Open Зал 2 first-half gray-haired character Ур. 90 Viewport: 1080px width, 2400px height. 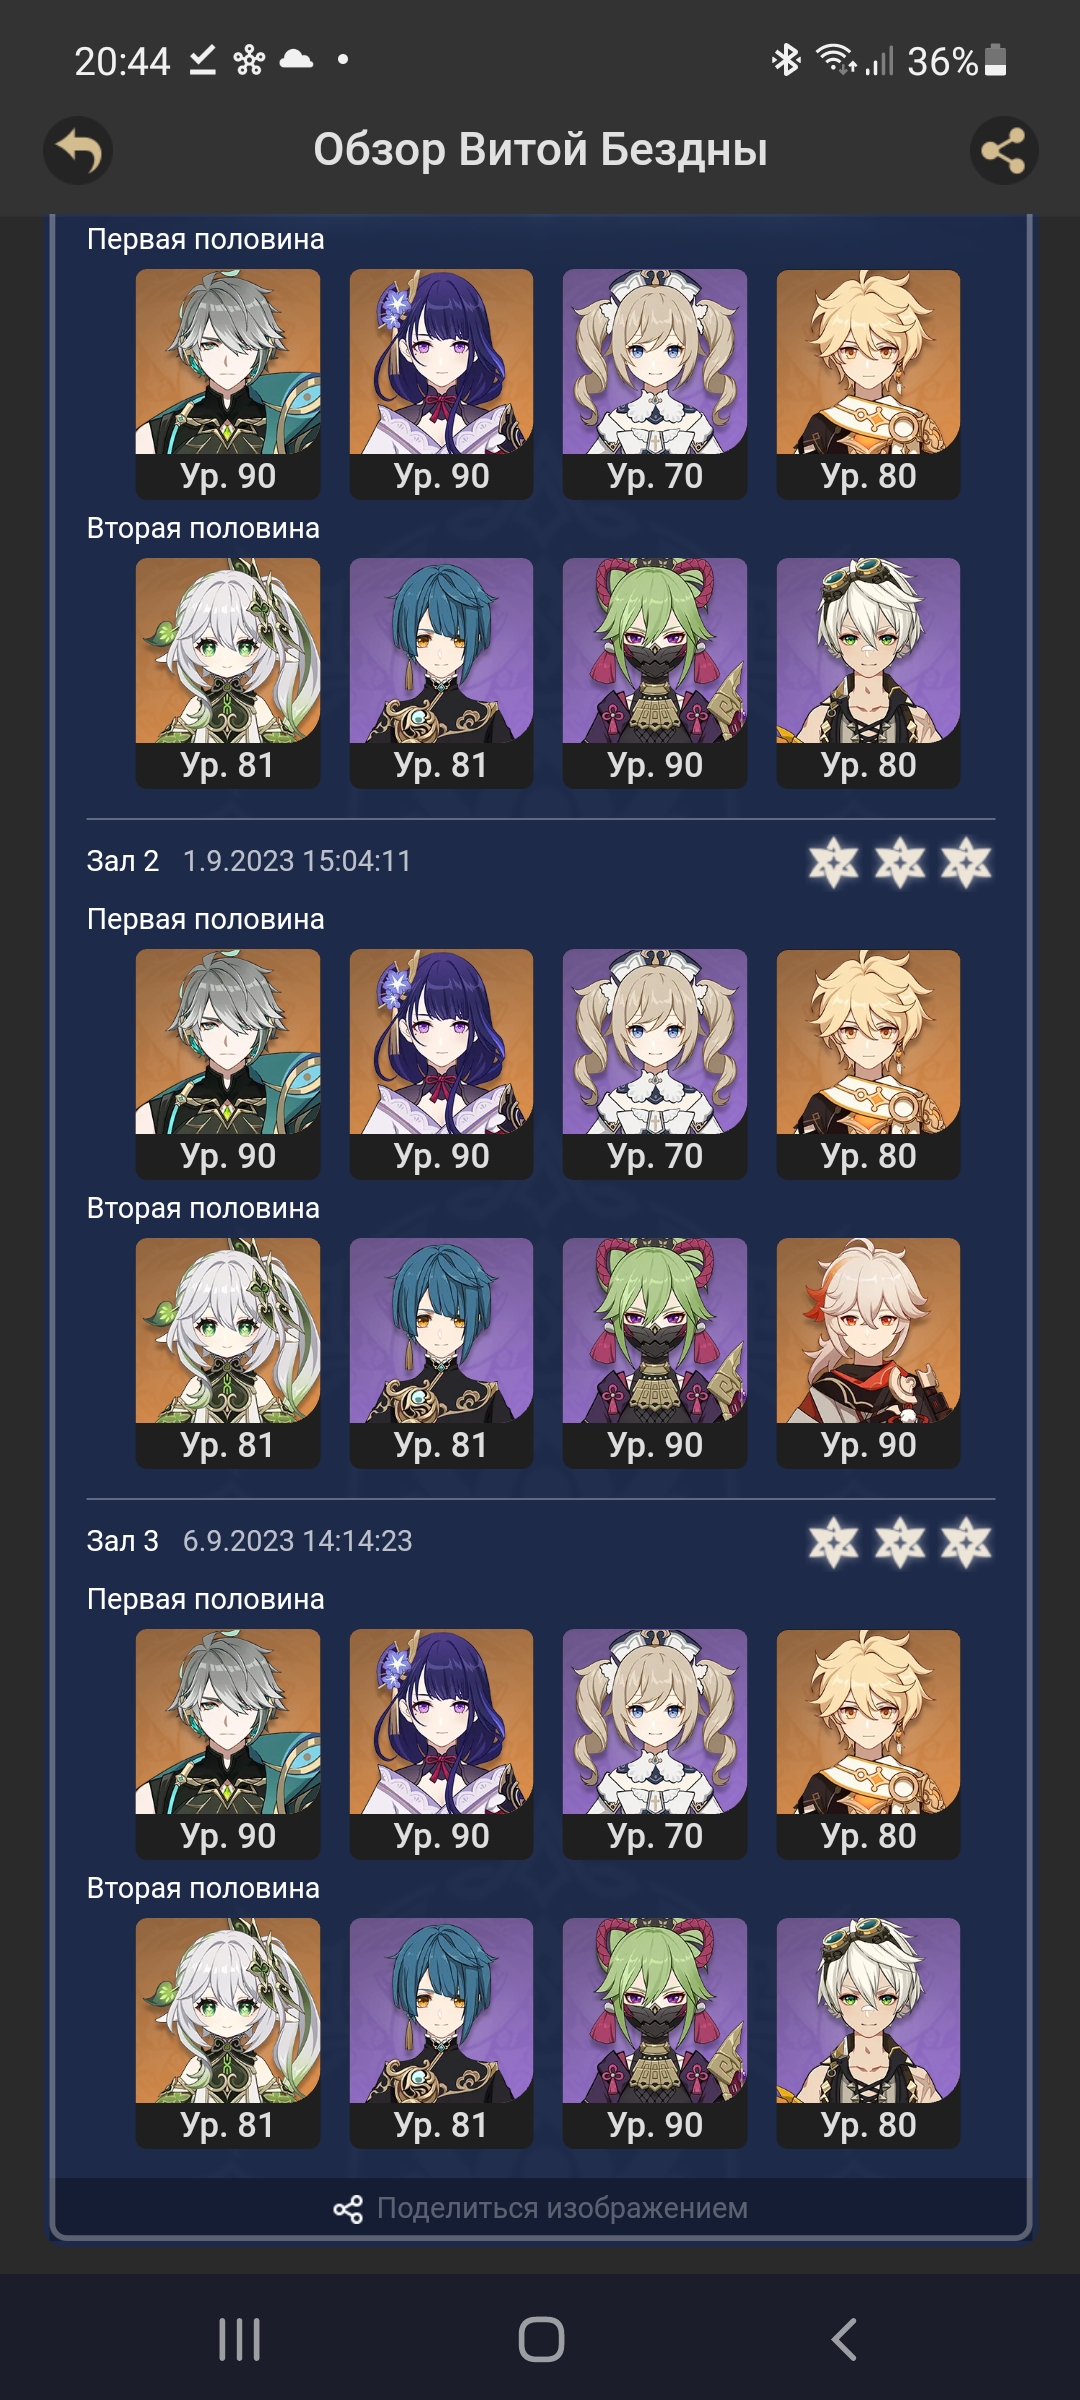(228, 1064)
